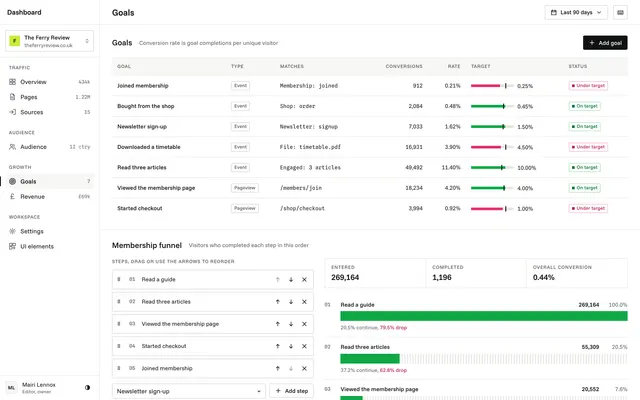Move 'Started checkout' step down

[291, 346]
